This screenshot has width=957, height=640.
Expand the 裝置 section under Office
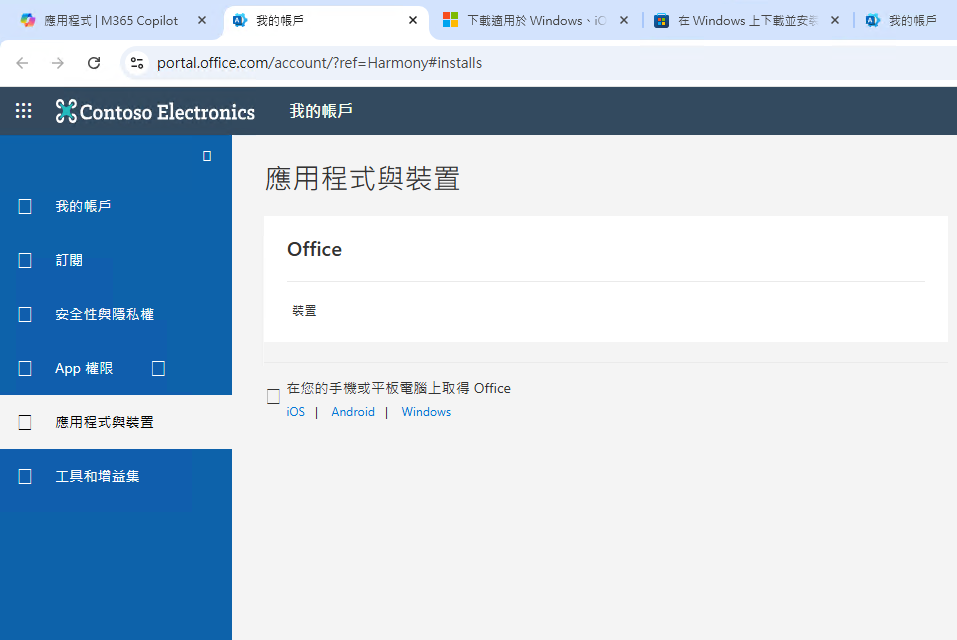304,311
